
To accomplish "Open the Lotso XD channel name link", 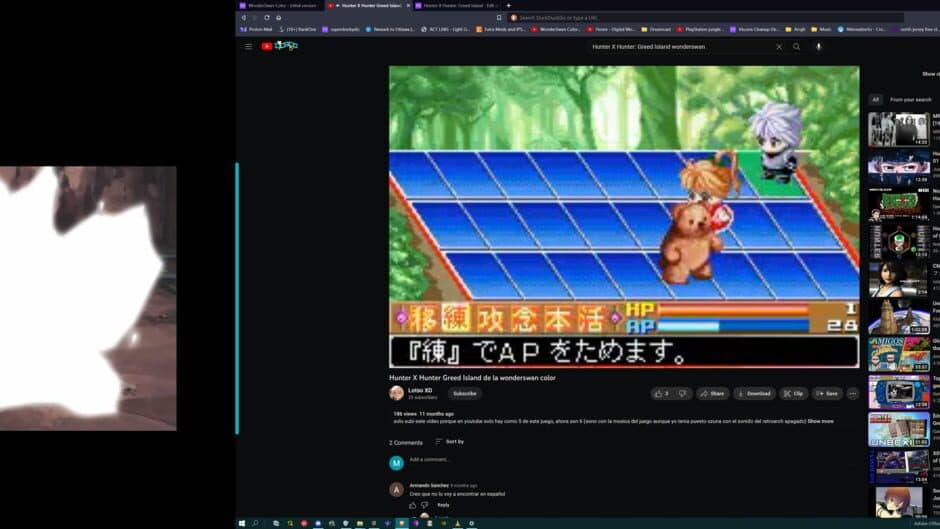I will 420,390.
